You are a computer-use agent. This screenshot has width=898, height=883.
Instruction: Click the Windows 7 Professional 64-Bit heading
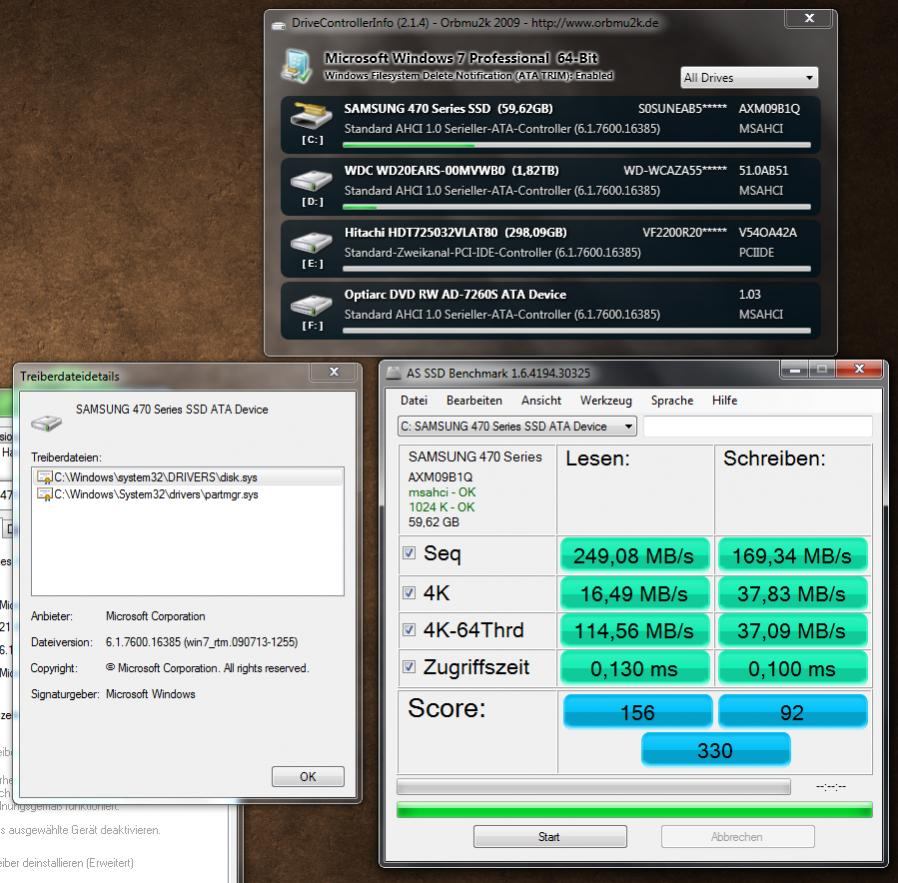click(461, 58)
